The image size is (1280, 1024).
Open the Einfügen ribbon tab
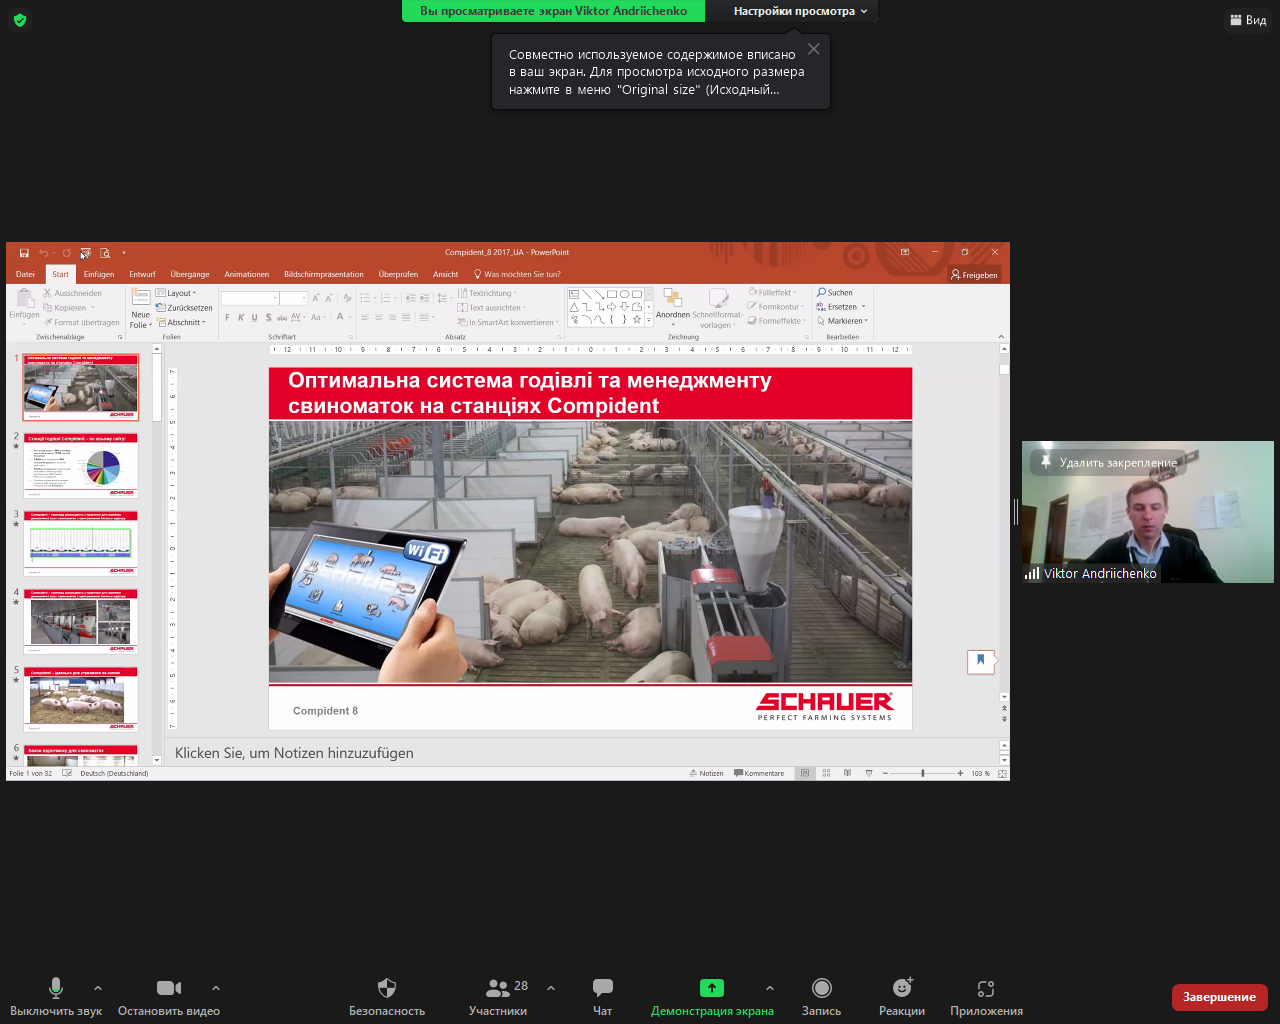tap(99, 274)
